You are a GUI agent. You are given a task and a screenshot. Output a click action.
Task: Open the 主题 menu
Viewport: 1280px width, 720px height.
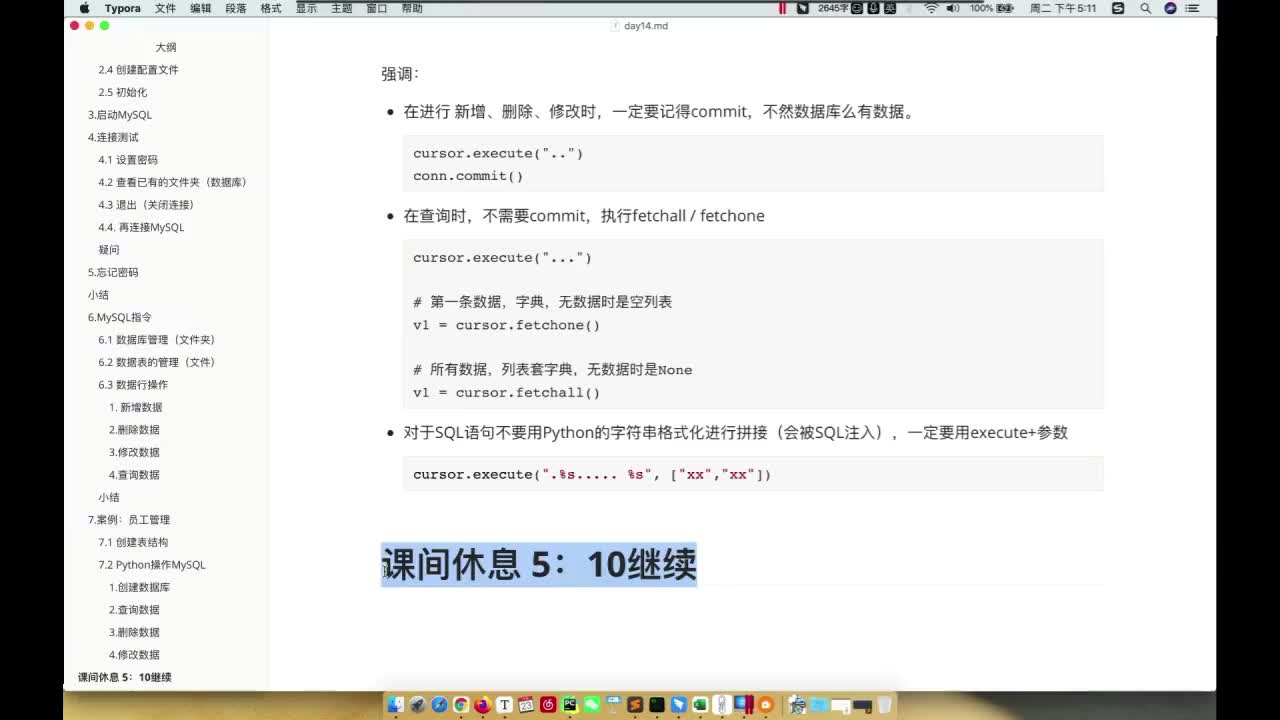tap(341, 8)
